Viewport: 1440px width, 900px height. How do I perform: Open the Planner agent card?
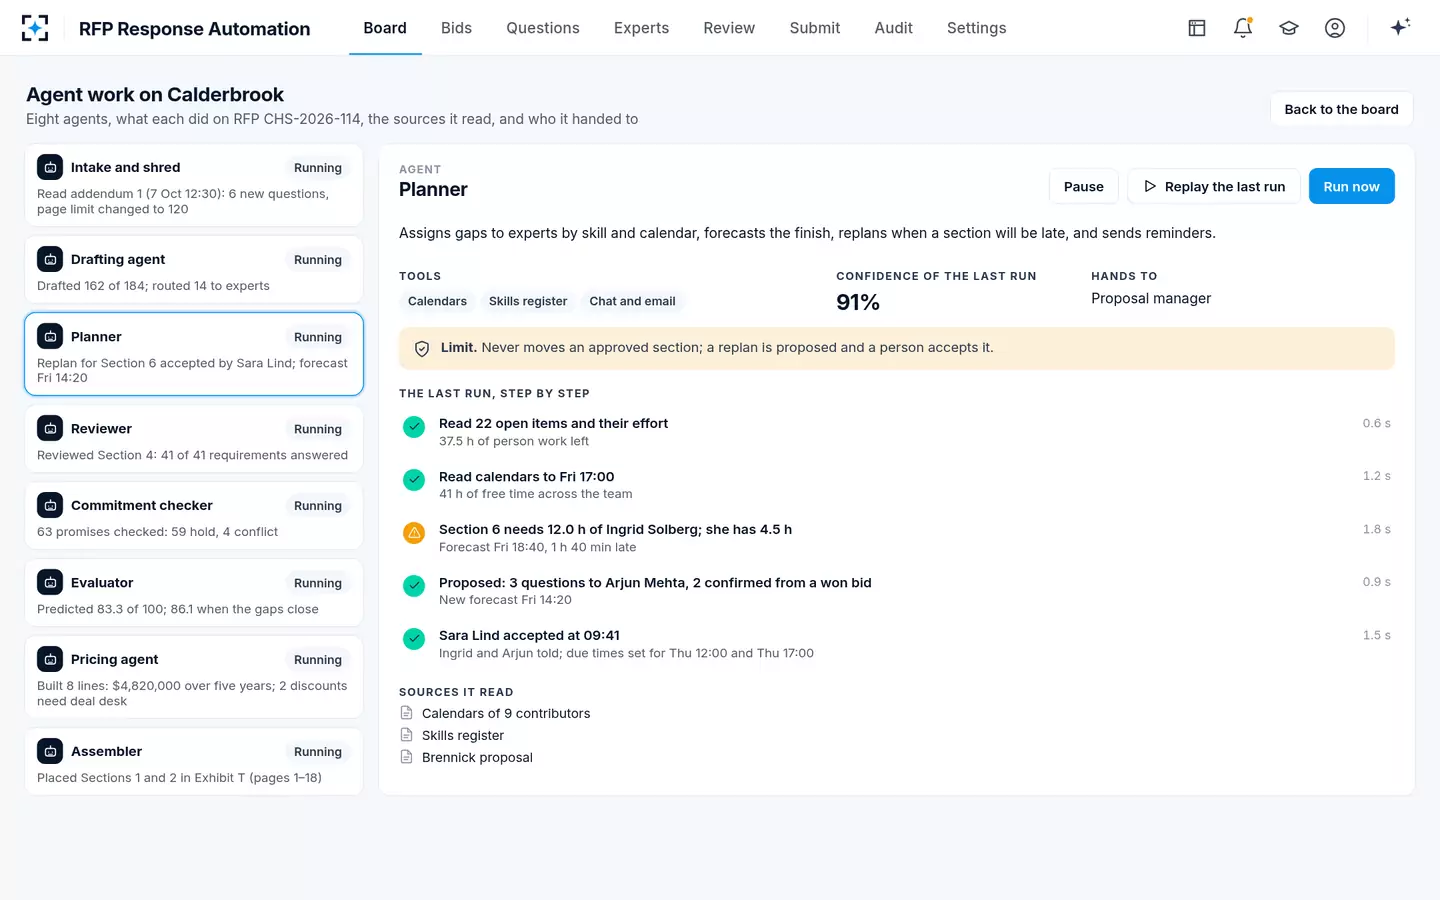[x=194, y=354]
